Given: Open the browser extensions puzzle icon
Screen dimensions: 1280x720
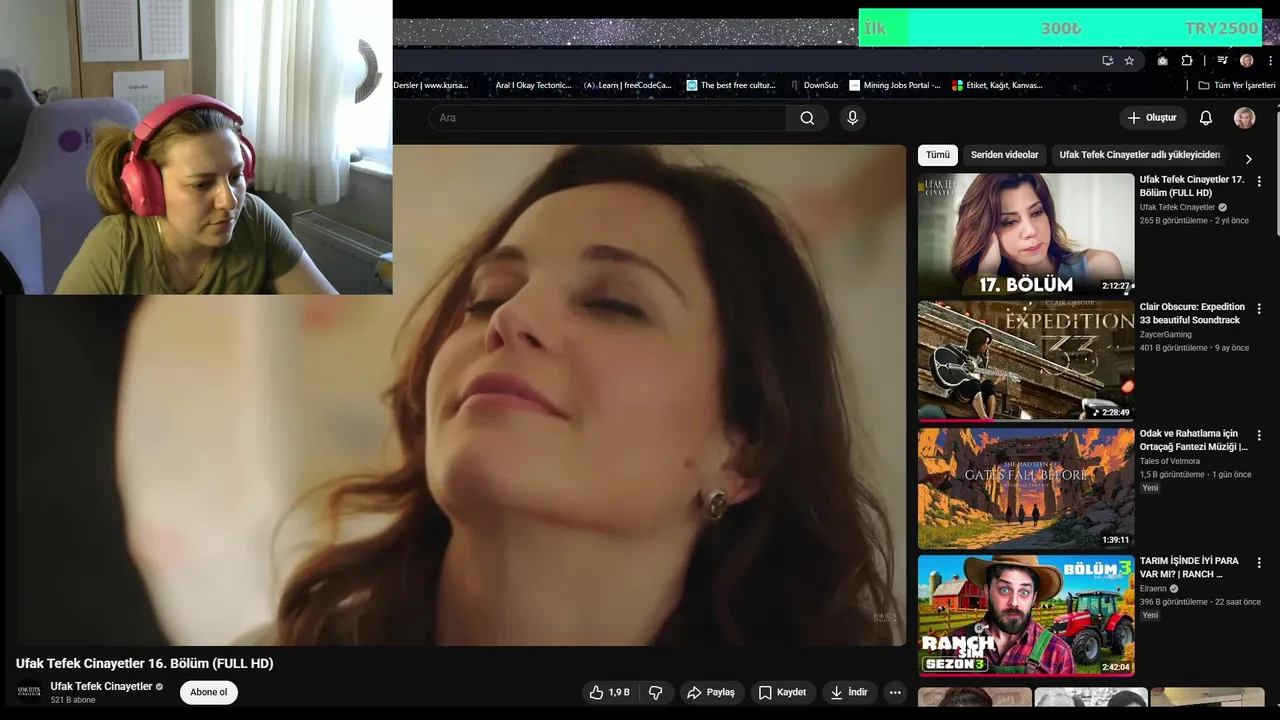Looking at the screenshot, I should [1187, 60].
